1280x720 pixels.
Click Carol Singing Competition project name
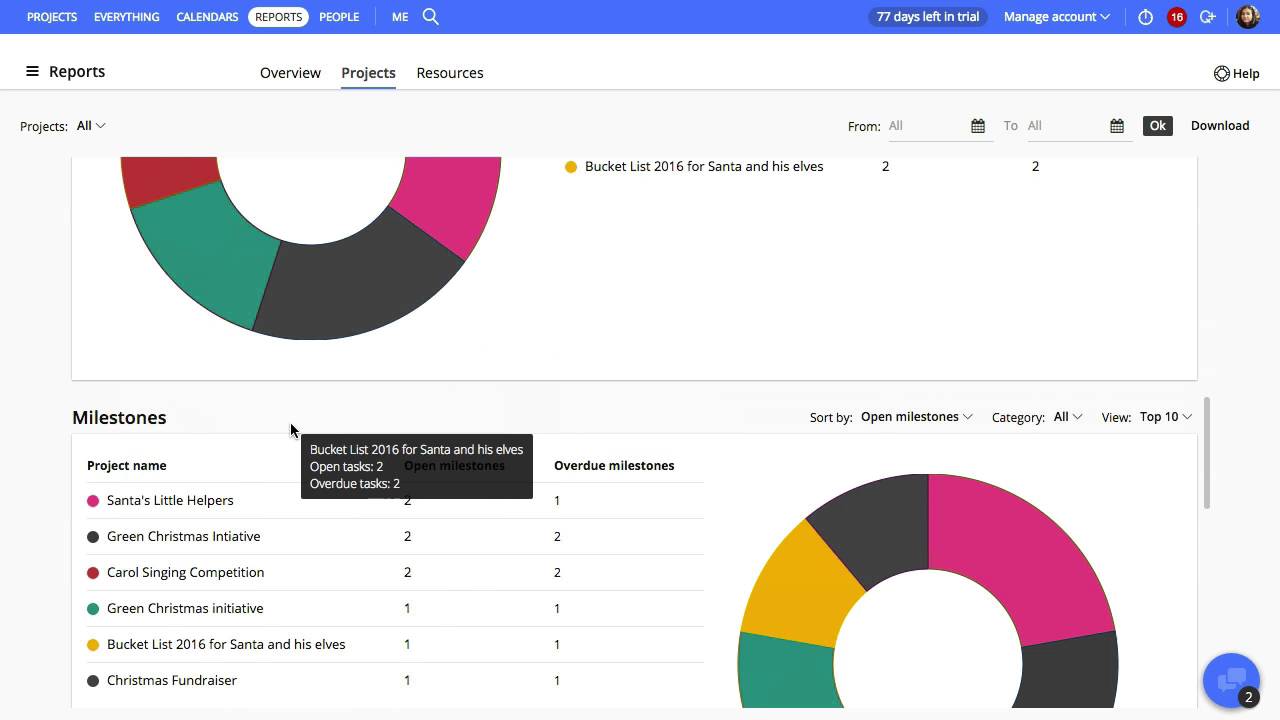click(x=186, y=573)
